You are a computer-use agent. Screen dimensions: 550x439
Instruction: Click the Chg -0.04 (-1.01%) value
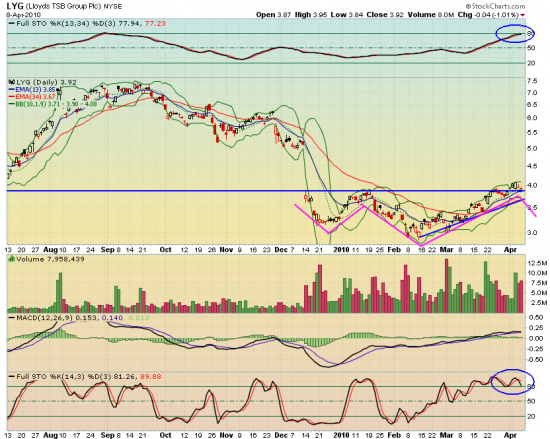click(488, 15)
